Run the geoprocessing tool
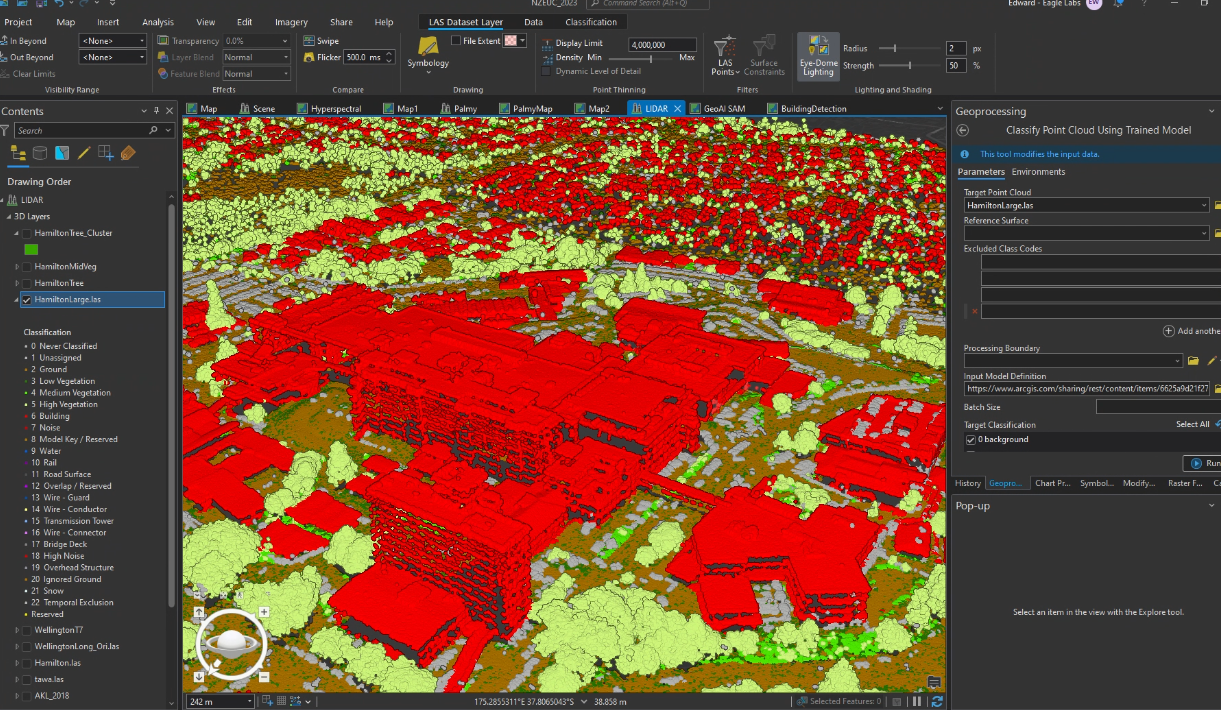1221x710 pixels. [1203, 463]
